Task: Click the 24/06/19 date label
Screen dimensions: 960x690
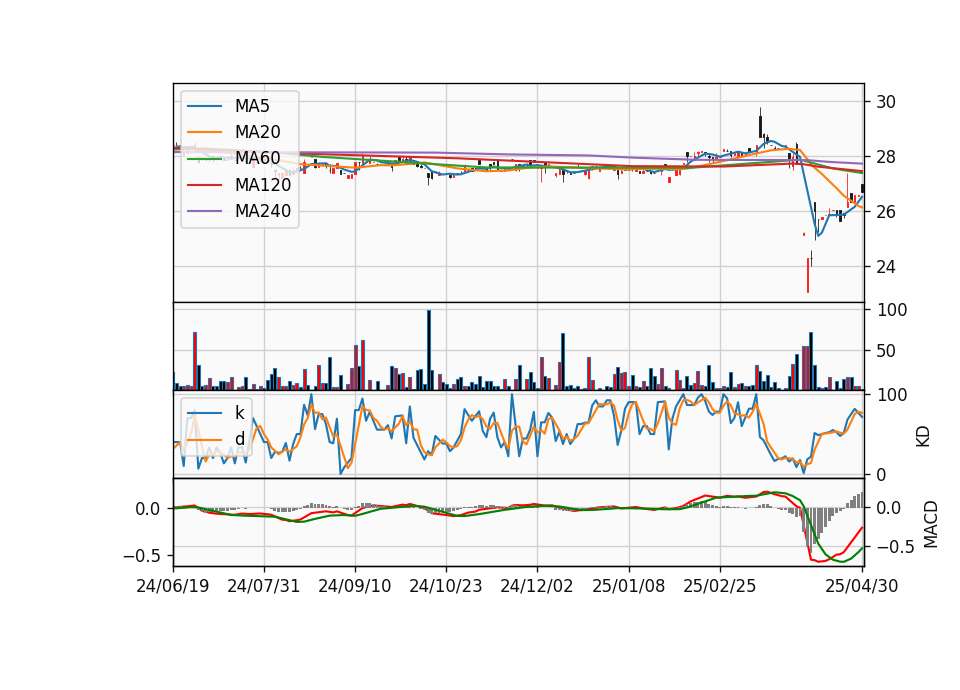Action: tap(173, 586)
